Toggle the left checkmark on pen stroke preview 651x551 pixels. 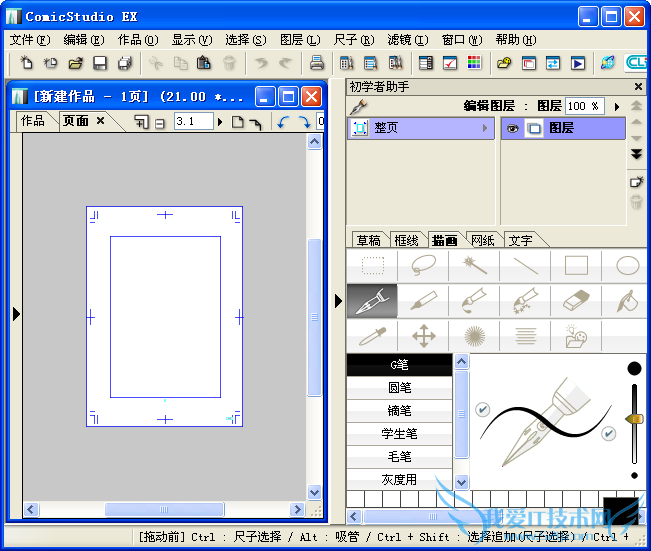pyautogui.click(x=482, y=409)
